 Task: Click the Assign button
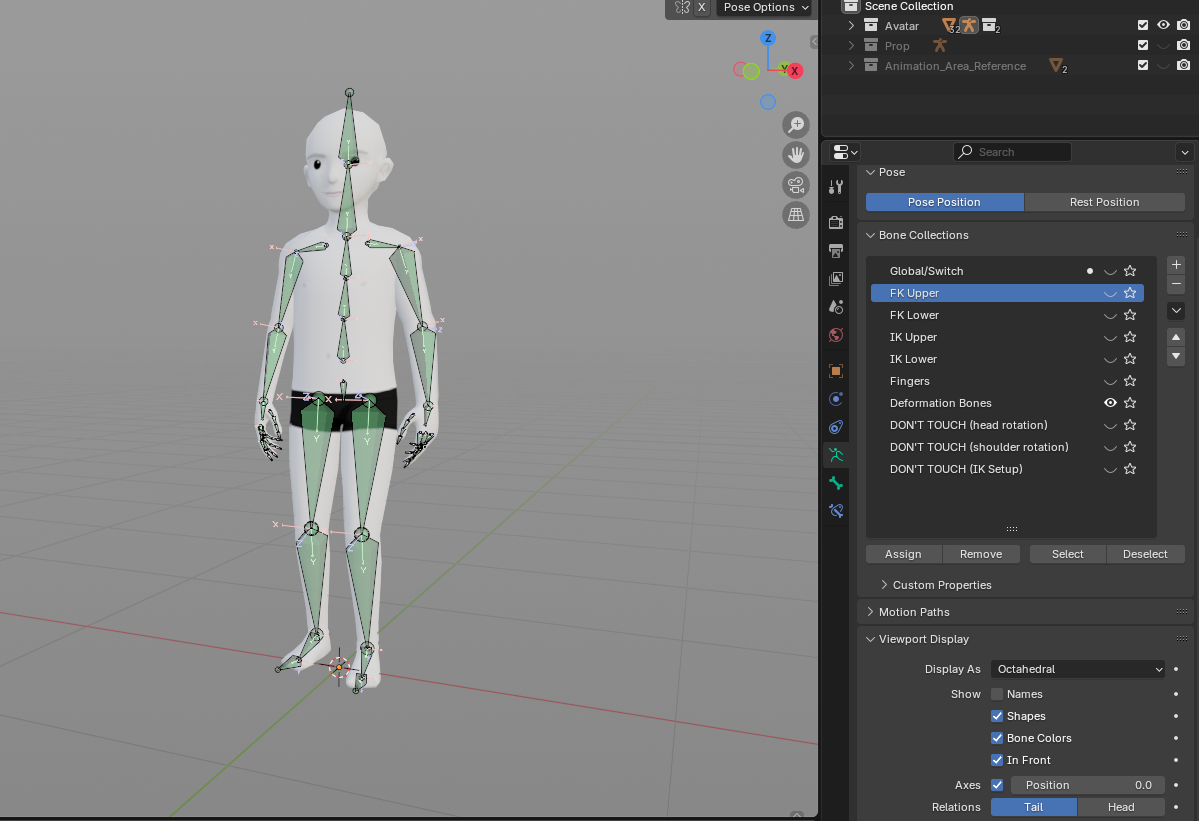(903, 554)
